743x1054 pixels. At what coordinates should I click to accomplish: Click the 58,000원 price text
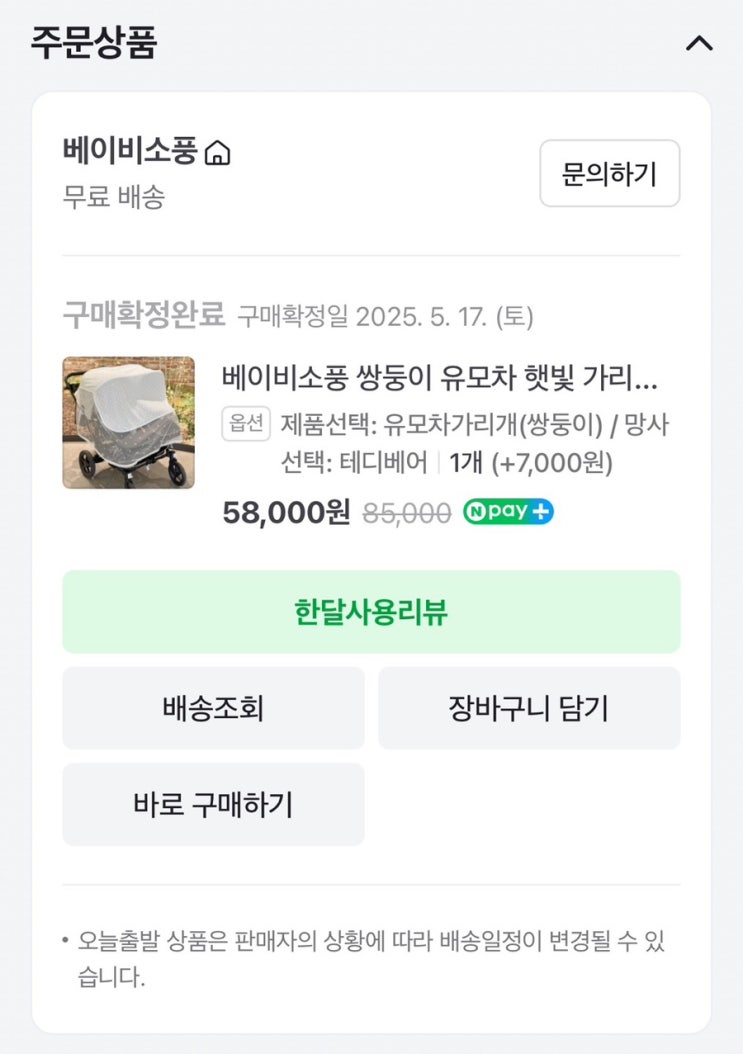point(286,512)
